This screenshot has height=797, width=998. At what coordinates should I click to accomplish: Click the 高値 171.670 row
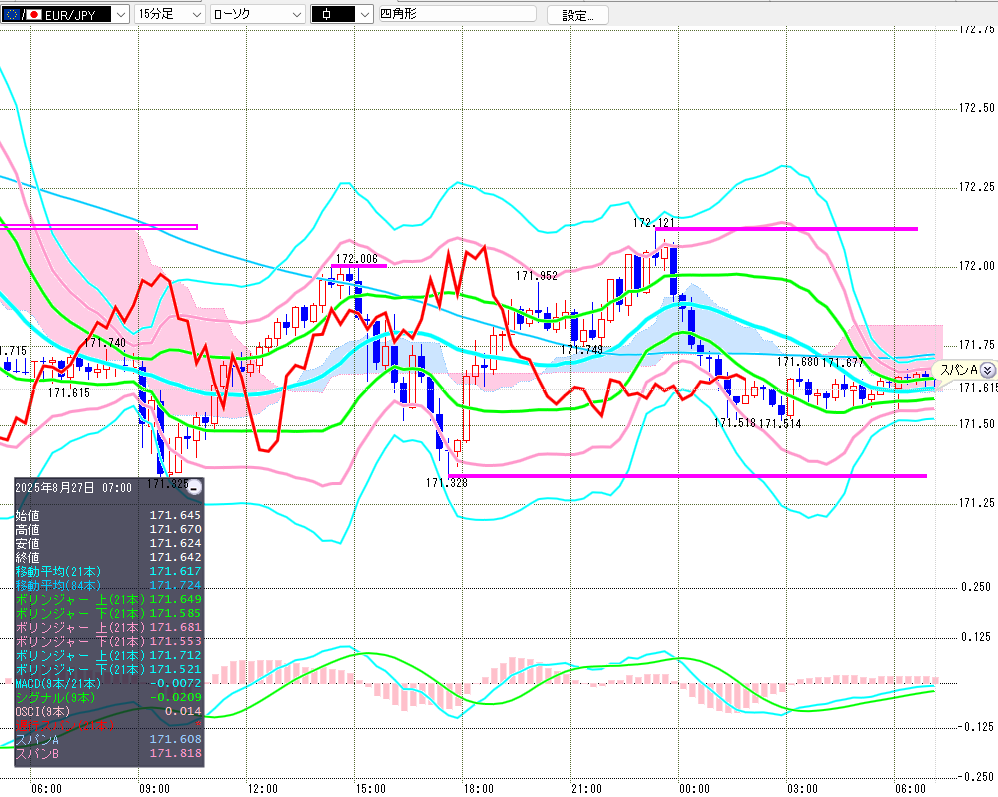pos(108,529)
